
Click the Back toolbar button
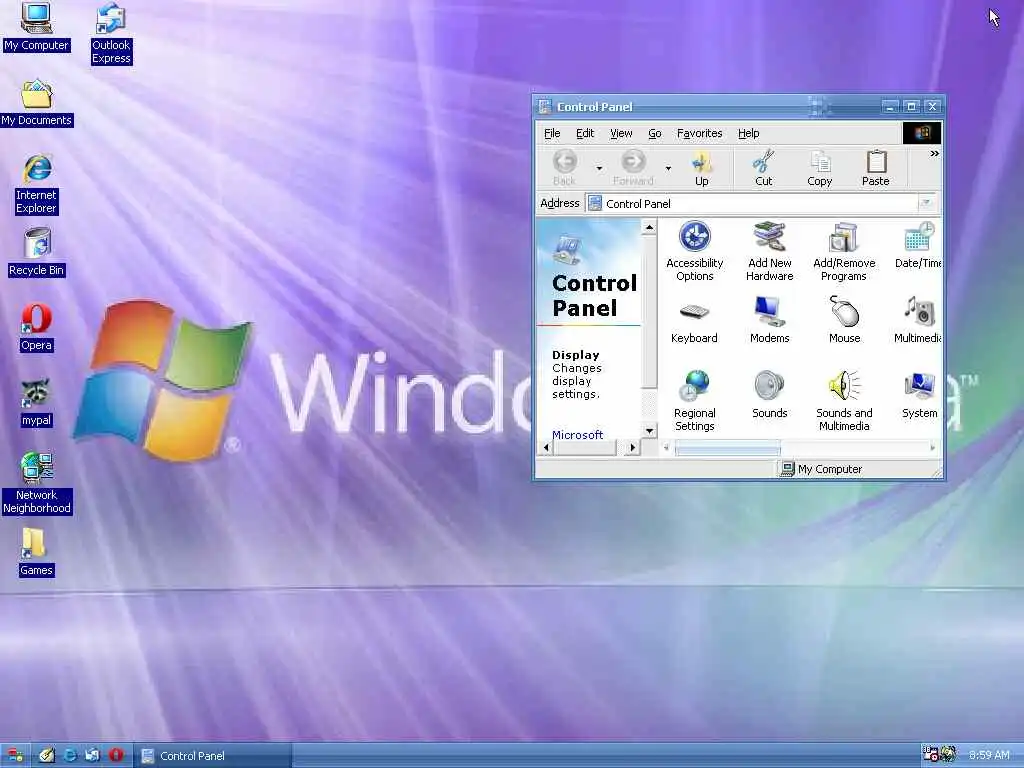[x=564, y=168]
